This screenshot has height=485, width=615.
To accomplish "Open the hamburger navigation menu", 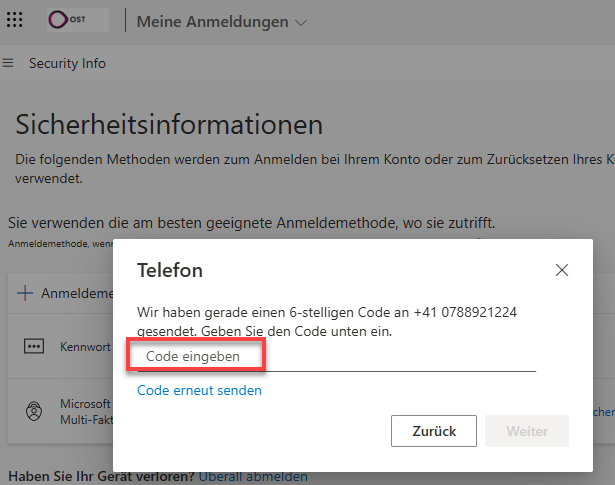I will click(8, 64).
